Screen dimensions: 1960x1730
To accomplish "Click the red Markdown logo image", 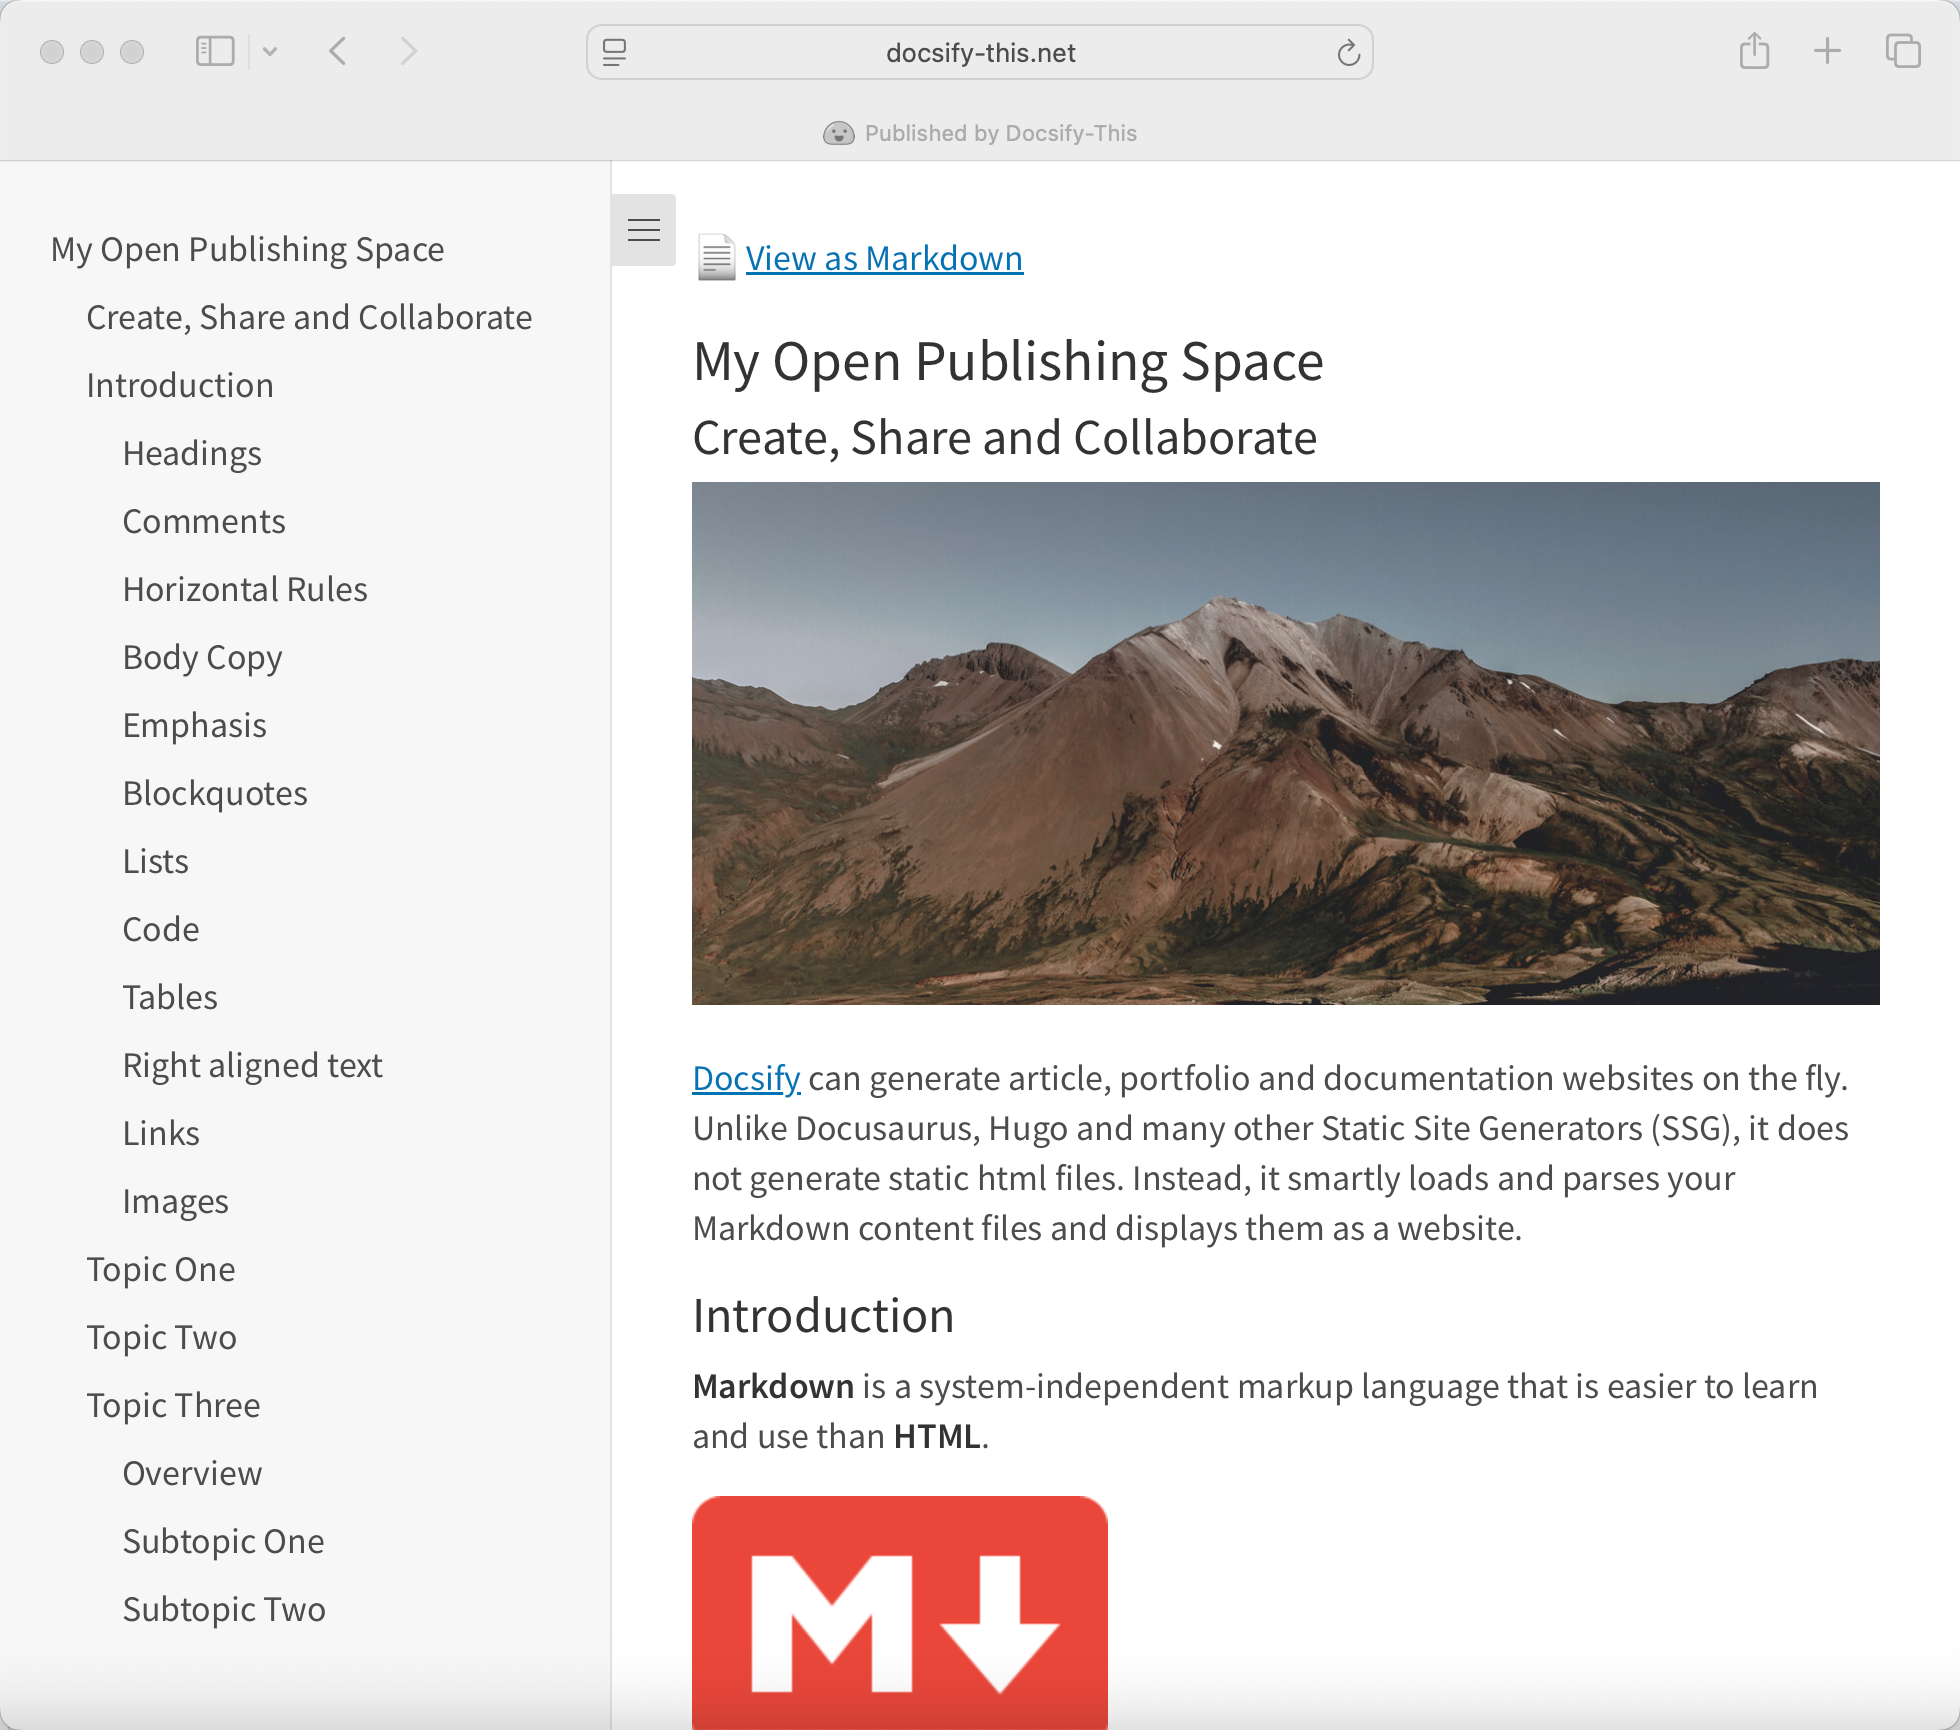I will click(900, 1612).
